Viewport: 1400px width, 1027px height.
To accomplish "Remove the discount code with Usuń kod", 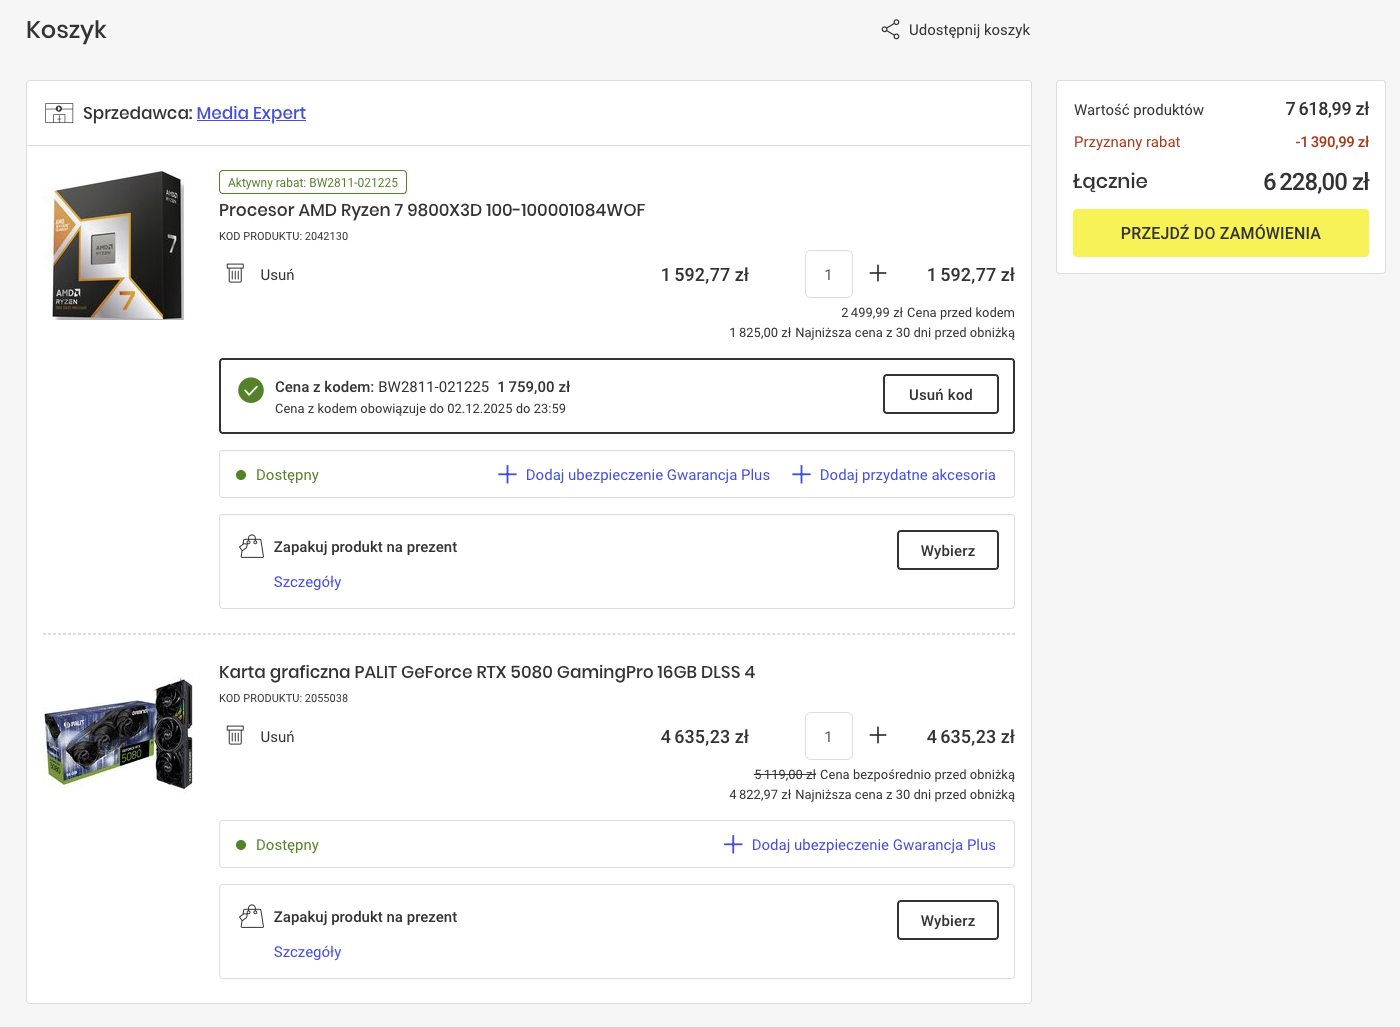I will tap(940, 394).
